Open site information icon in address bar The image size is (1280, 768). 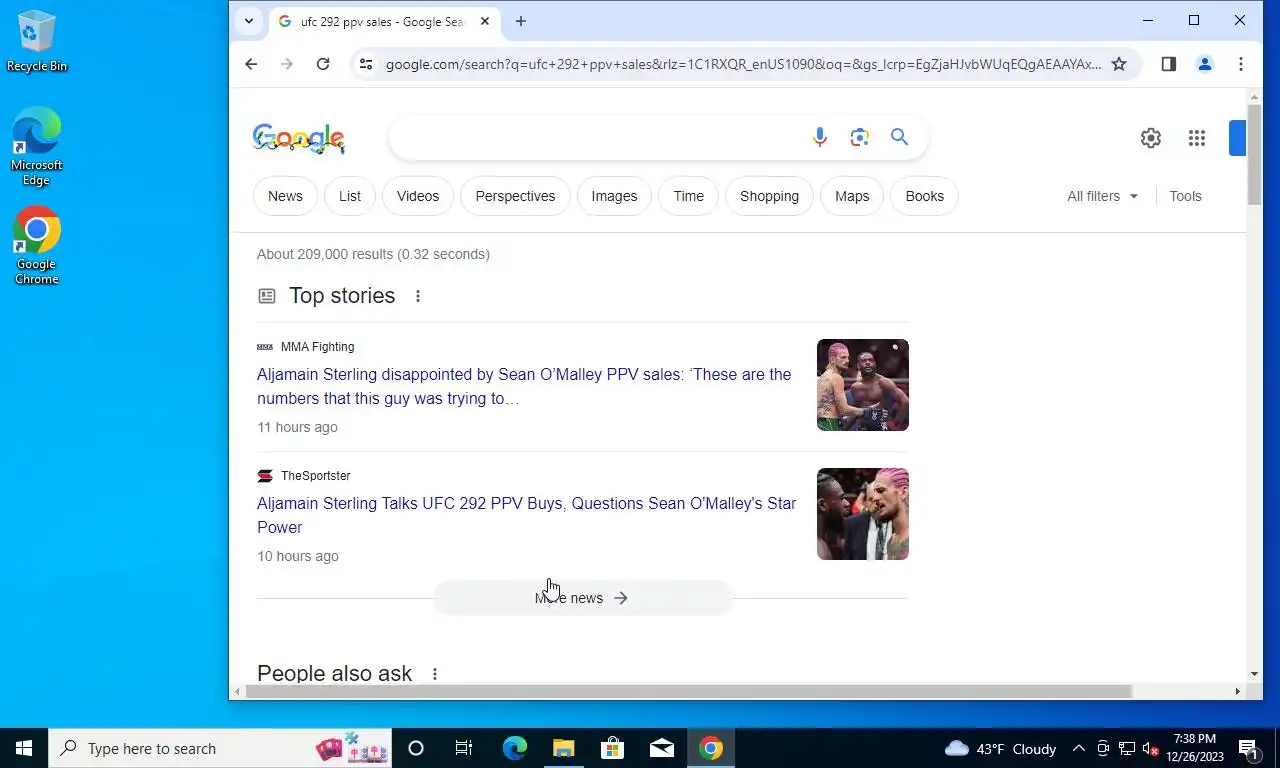[x=366, y=64]
